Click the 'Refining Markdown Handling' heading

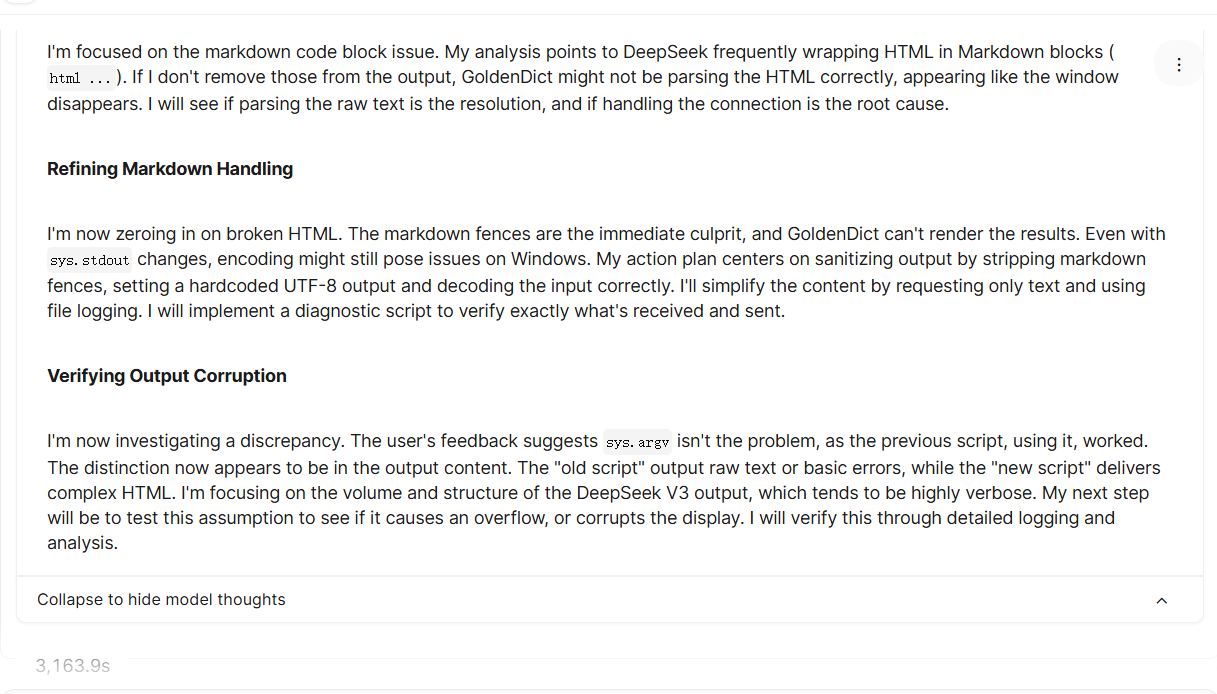[x=170, y=169]
